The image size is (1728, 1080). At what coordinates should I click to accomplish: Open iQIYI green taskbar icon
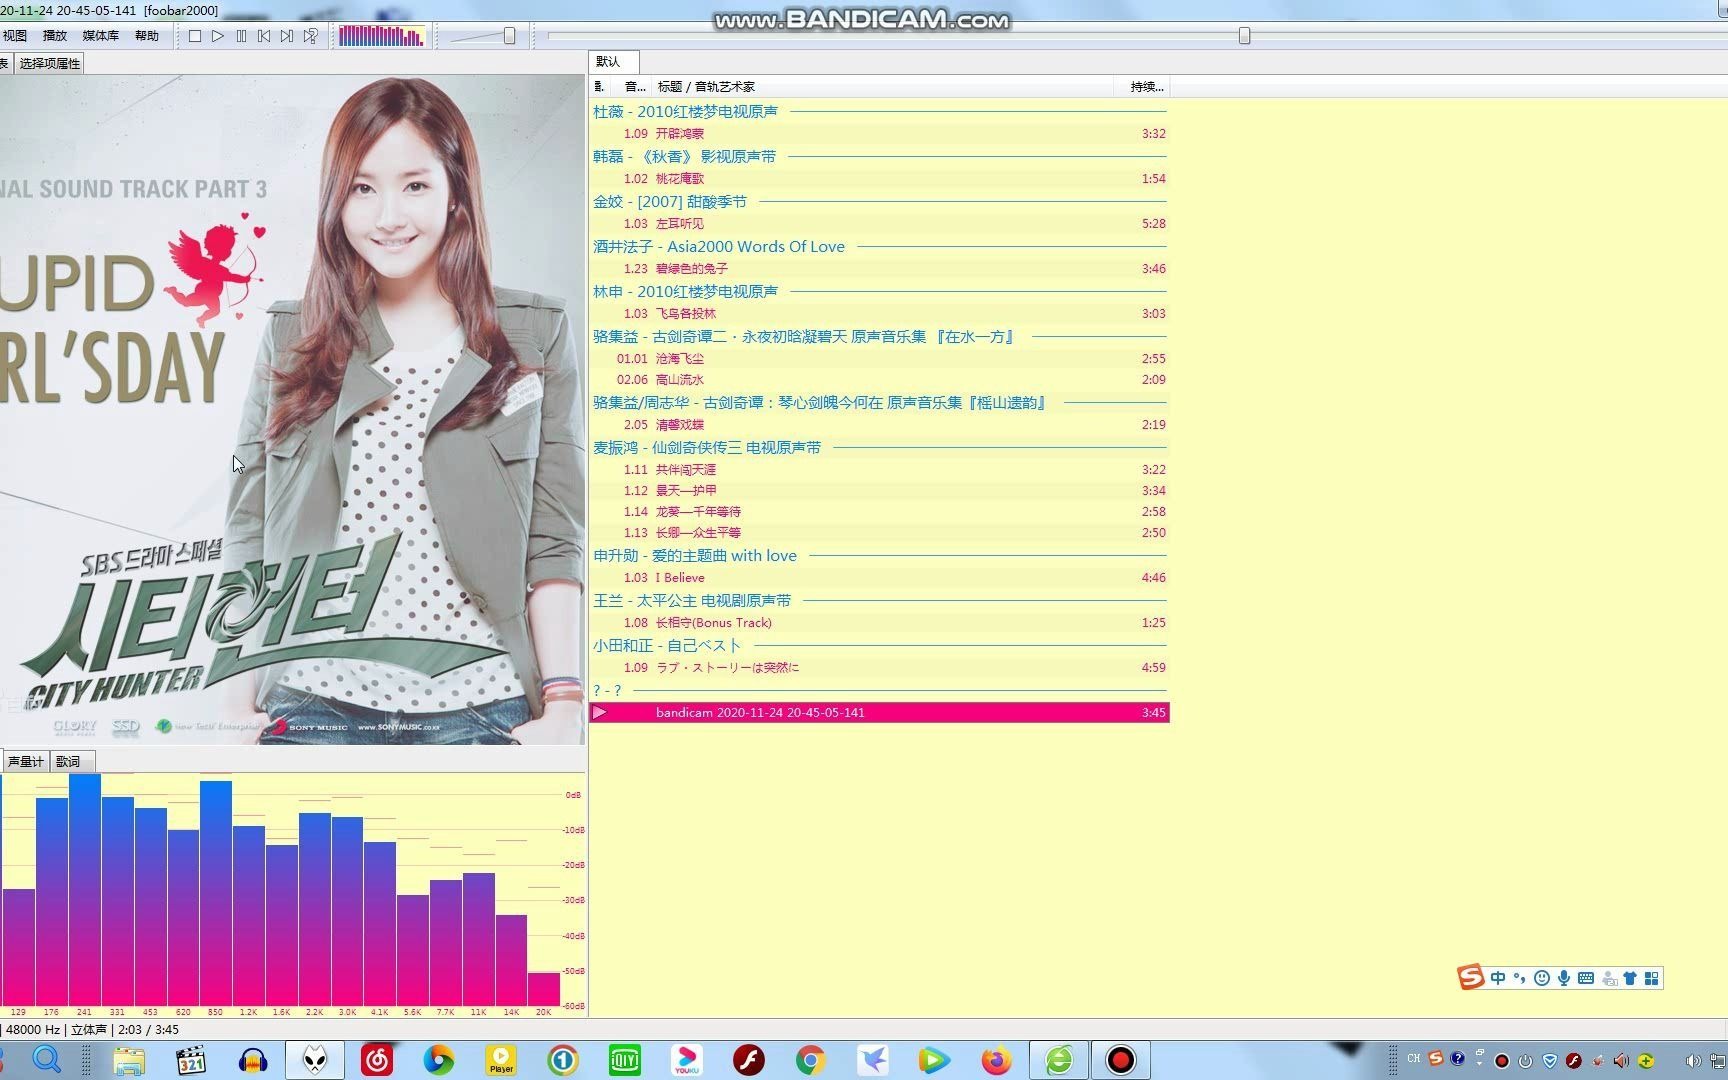click(x=625, y=1060)
